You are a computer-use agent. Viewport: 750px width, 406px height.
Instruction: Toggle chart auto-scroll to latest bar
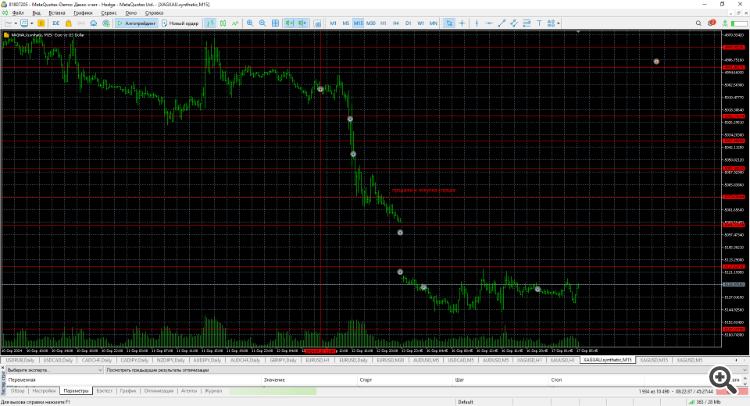289,23
